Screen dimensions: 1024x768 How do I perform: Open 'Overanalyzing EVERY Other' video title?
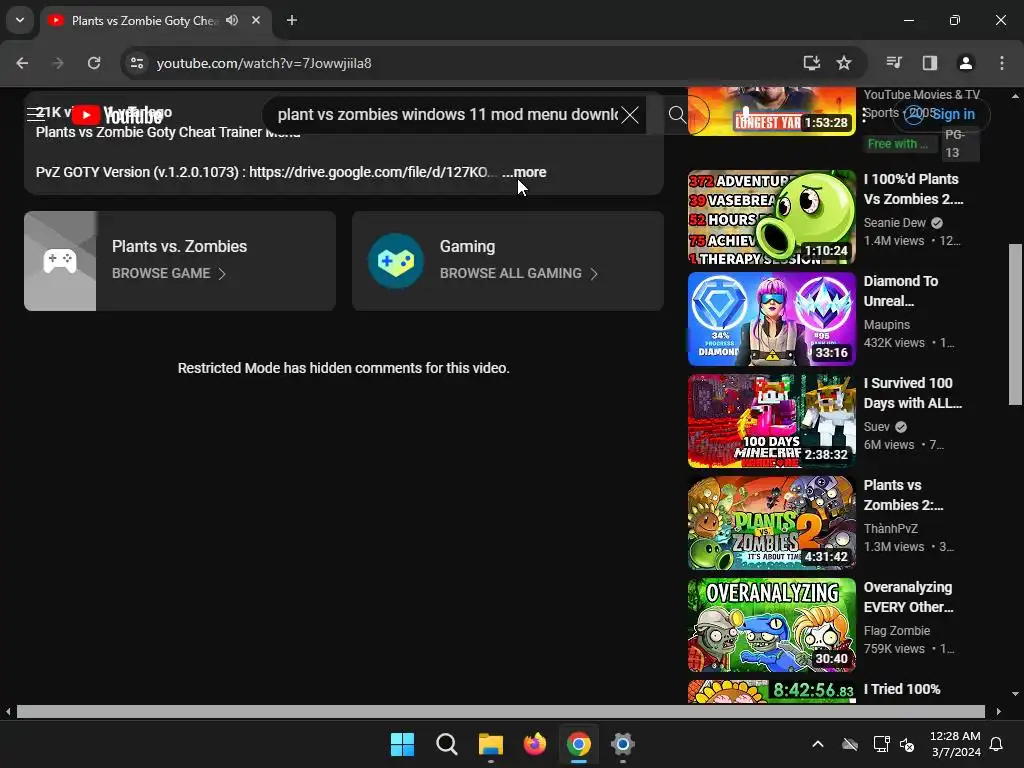coord(908,597)
